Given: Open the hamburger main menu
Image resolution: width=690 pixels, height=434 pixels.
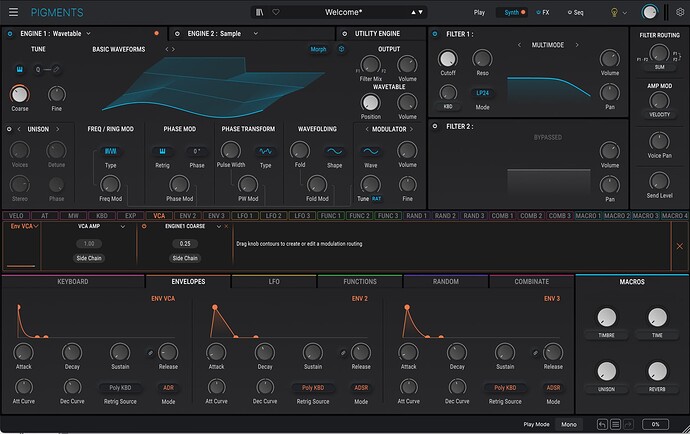Looking at the screenshot, I should pos(14,12).
